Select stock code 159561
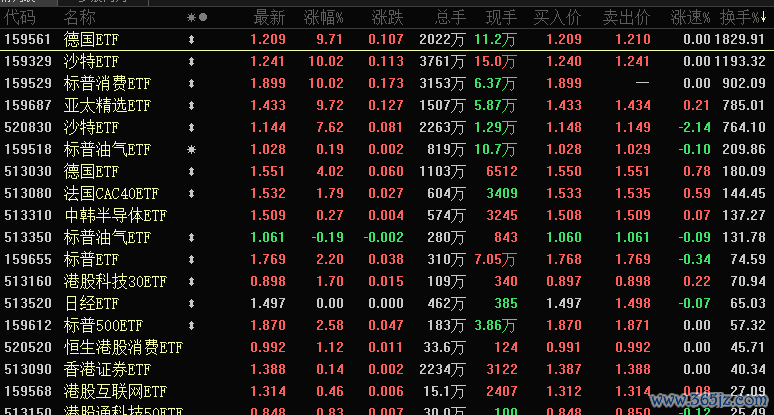The width and height of the screenshot is (774, 415). (x=28, y=39)
